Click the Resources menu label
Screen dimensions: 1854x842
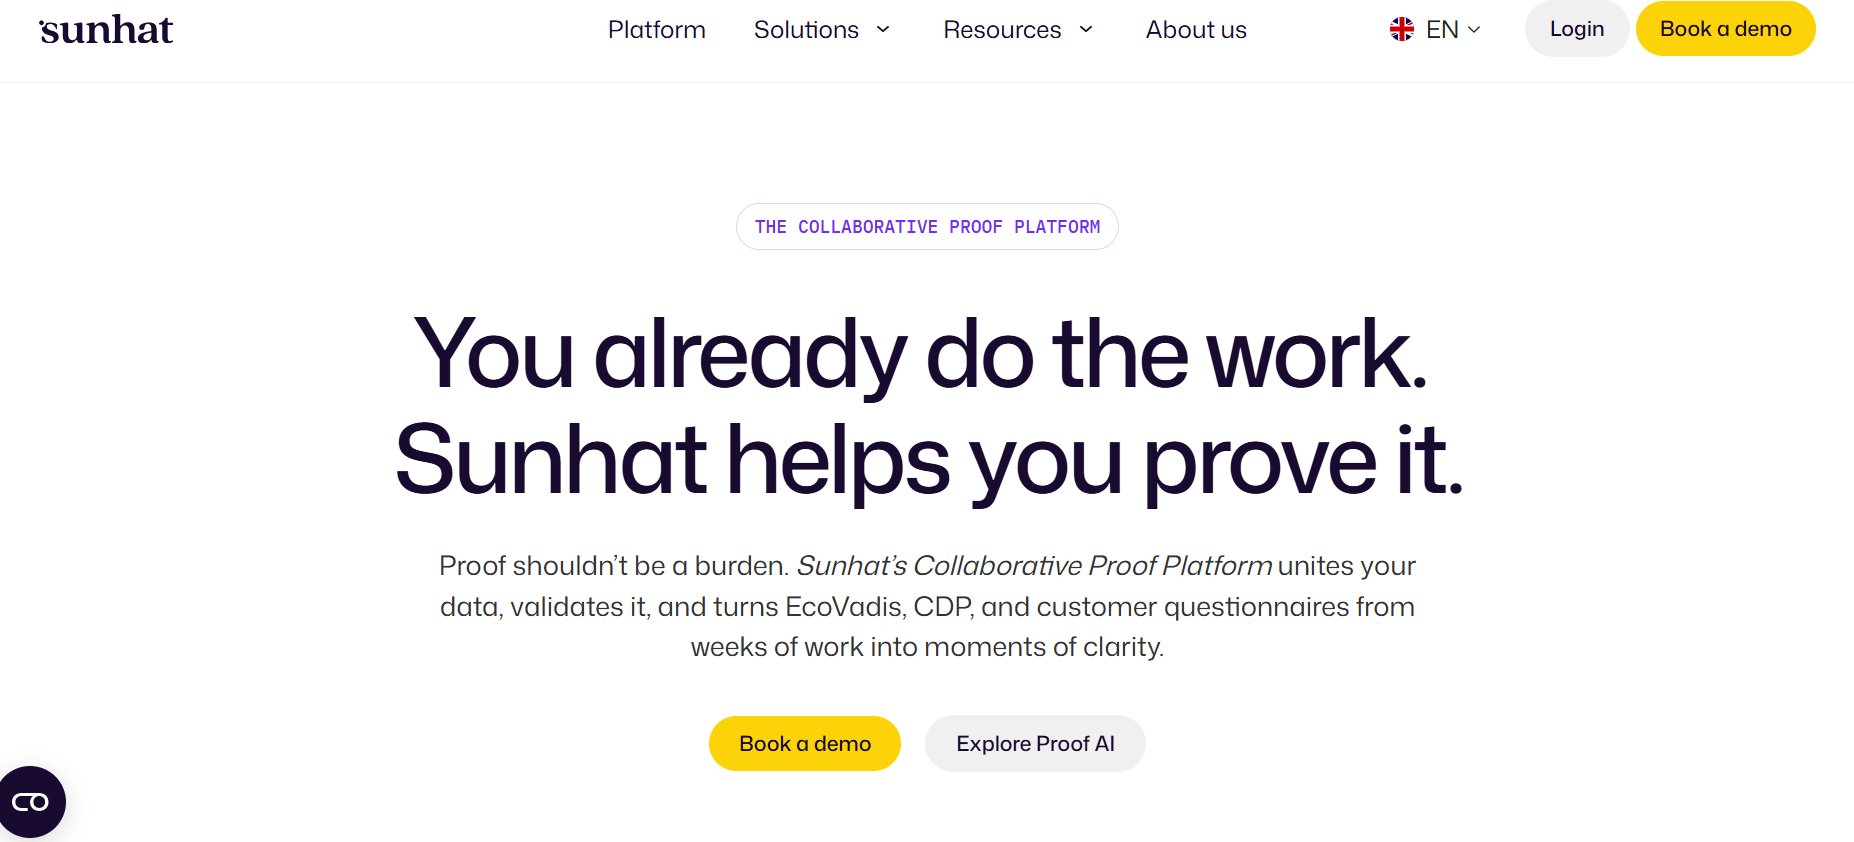1002,30
